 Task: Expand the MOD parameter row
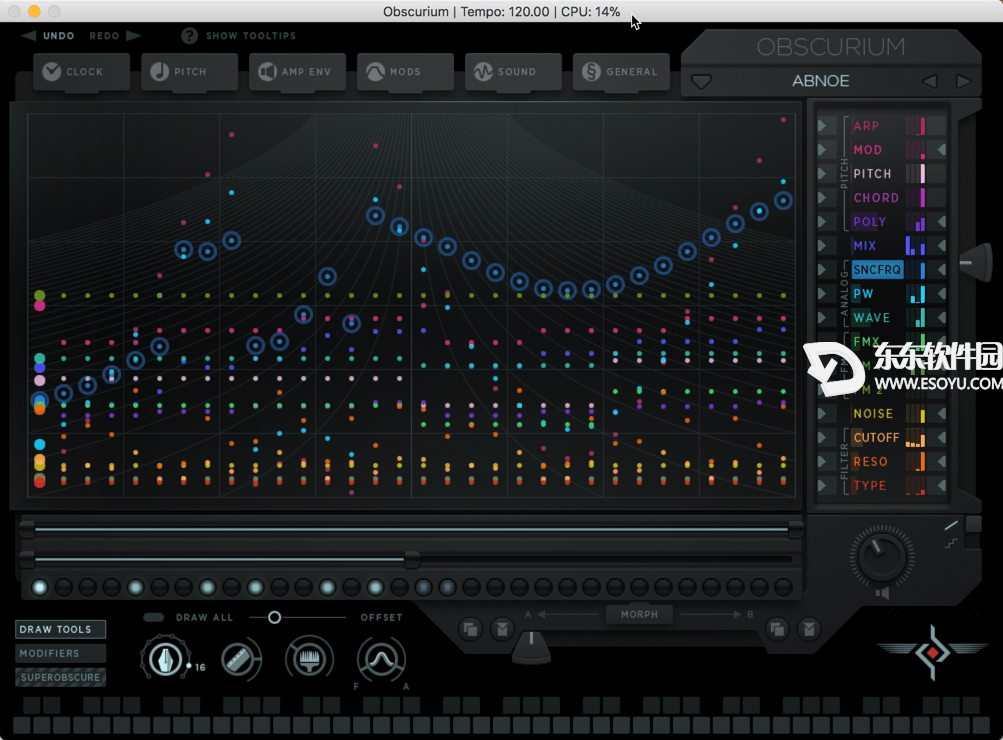823,150
